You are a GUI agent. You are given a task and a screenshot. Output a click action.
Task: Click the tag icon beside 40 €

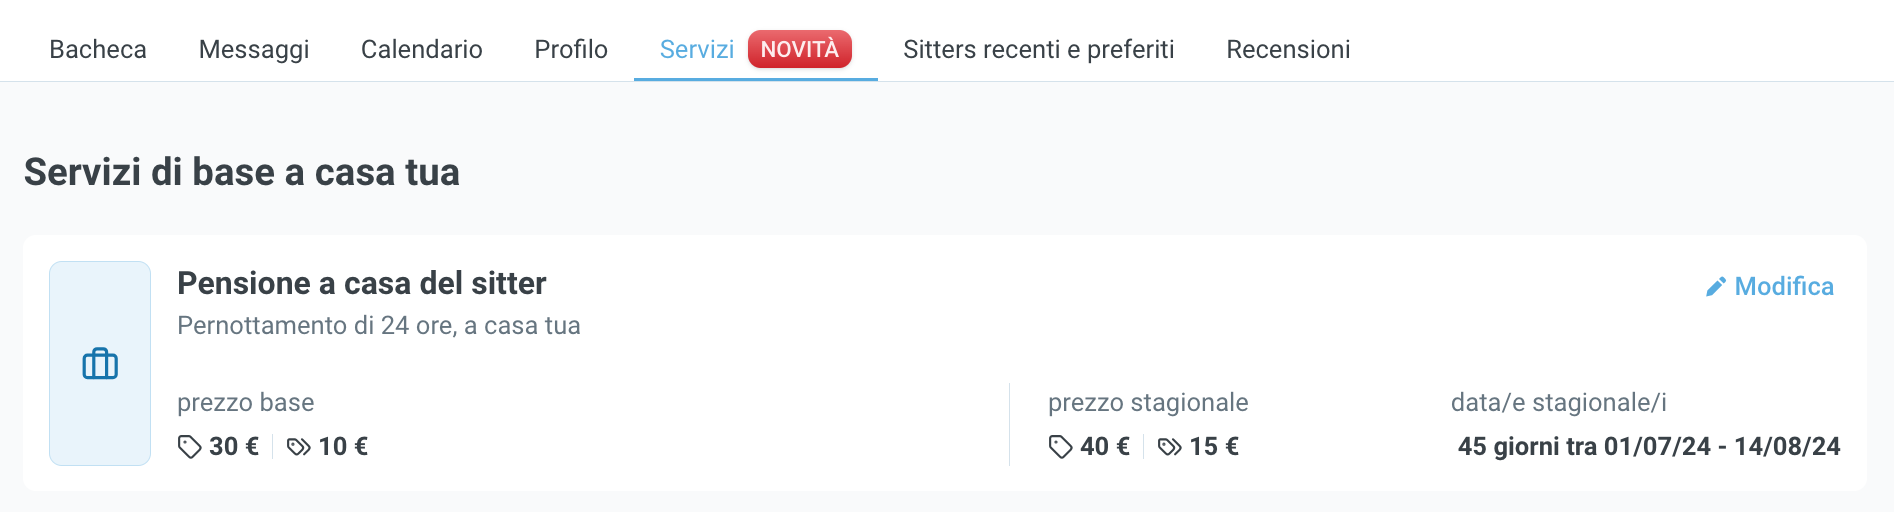click(x=1060, y=447)
